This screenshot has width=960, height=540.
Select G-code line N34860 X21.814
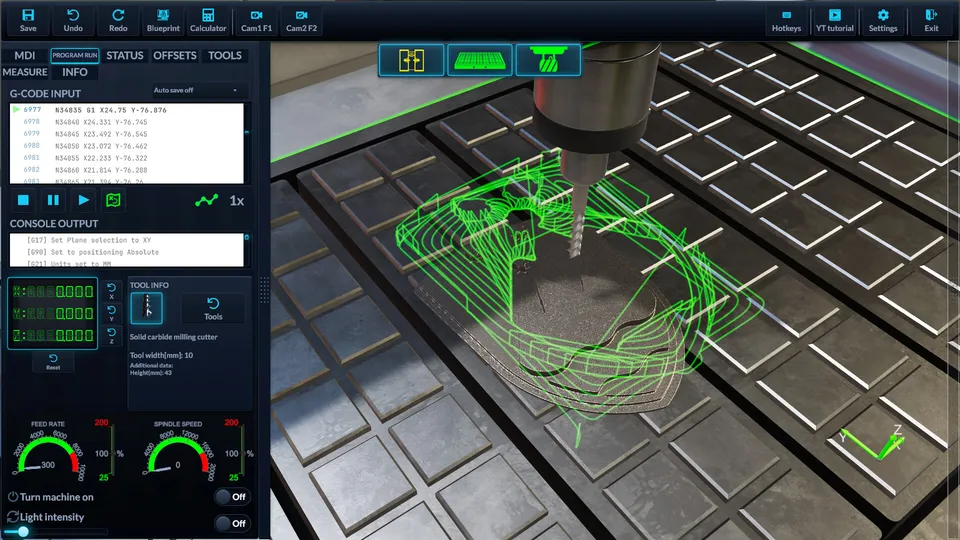[x=127, y=170]
